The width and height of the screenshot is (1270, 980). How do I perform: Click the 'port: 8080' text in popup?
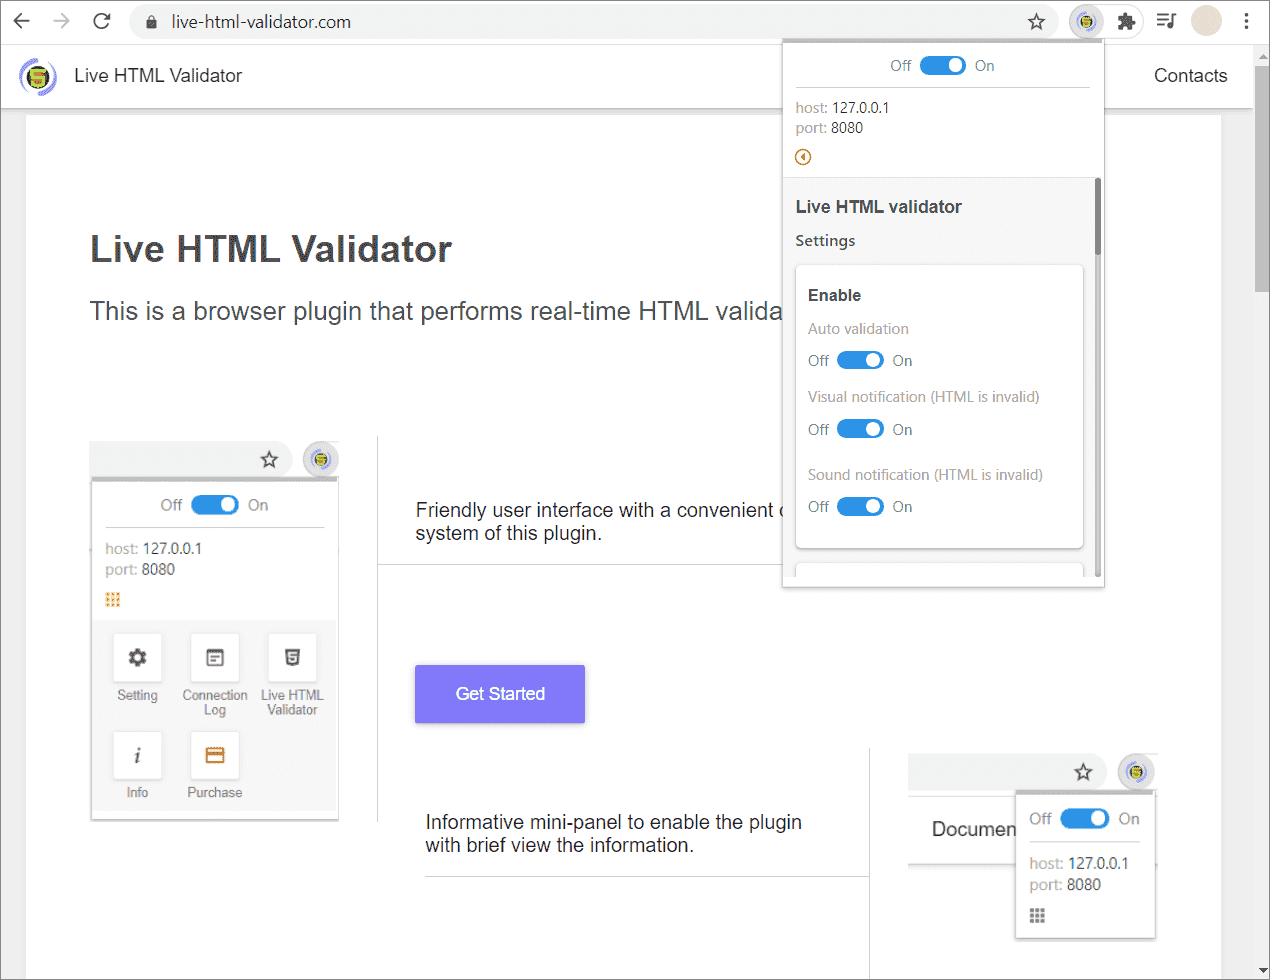click(x=829, y=128)
